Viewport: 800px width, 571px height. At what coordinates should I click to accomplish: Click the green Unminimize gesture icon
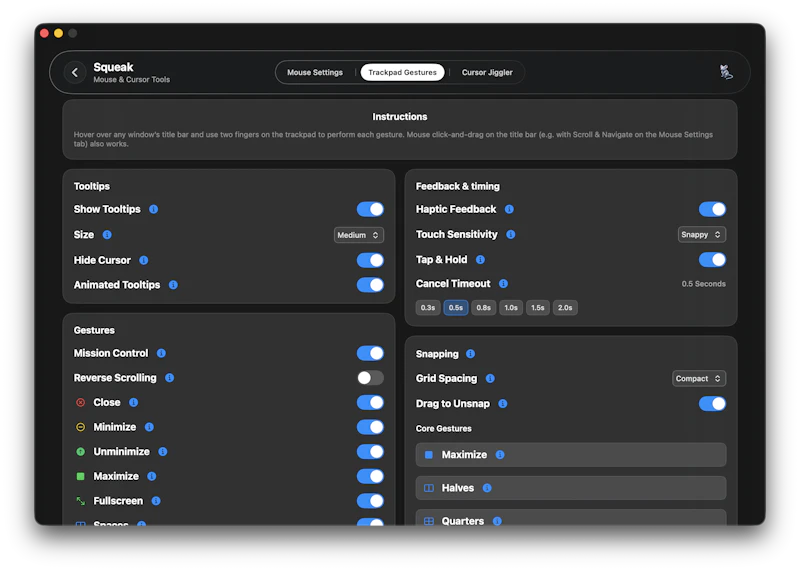click(81, 452)
